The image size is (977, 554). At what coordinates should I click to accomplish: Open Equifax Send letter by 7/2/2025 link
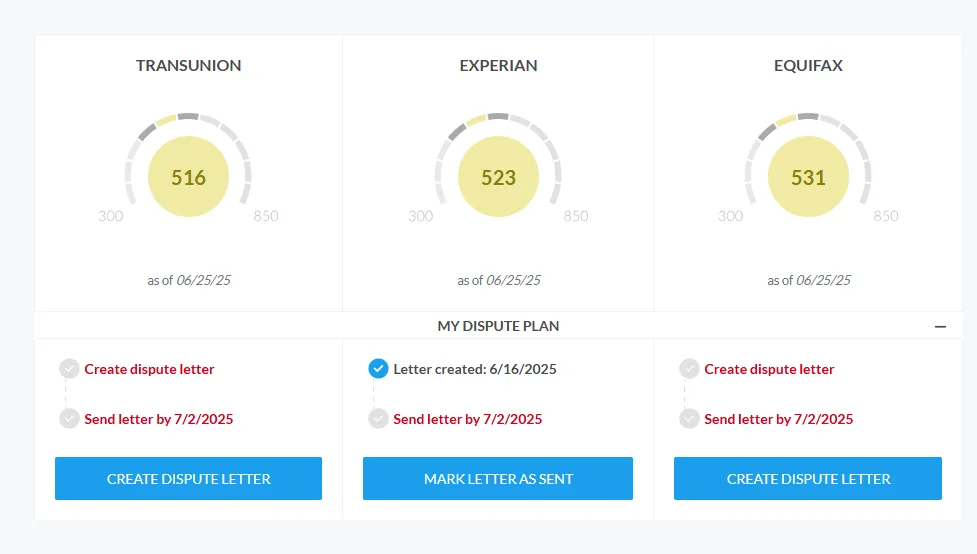[778, 419]
